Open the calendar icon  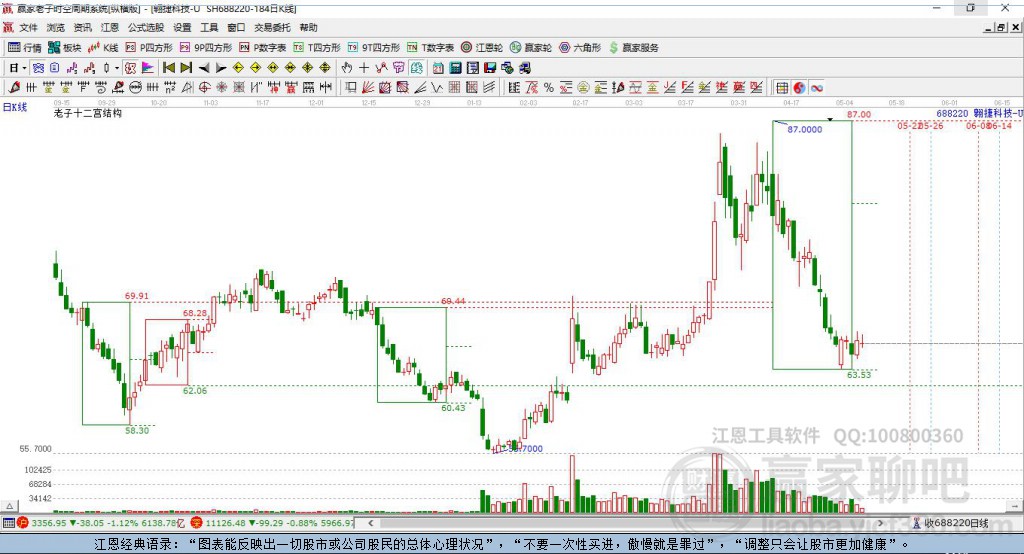pos(438,68)
